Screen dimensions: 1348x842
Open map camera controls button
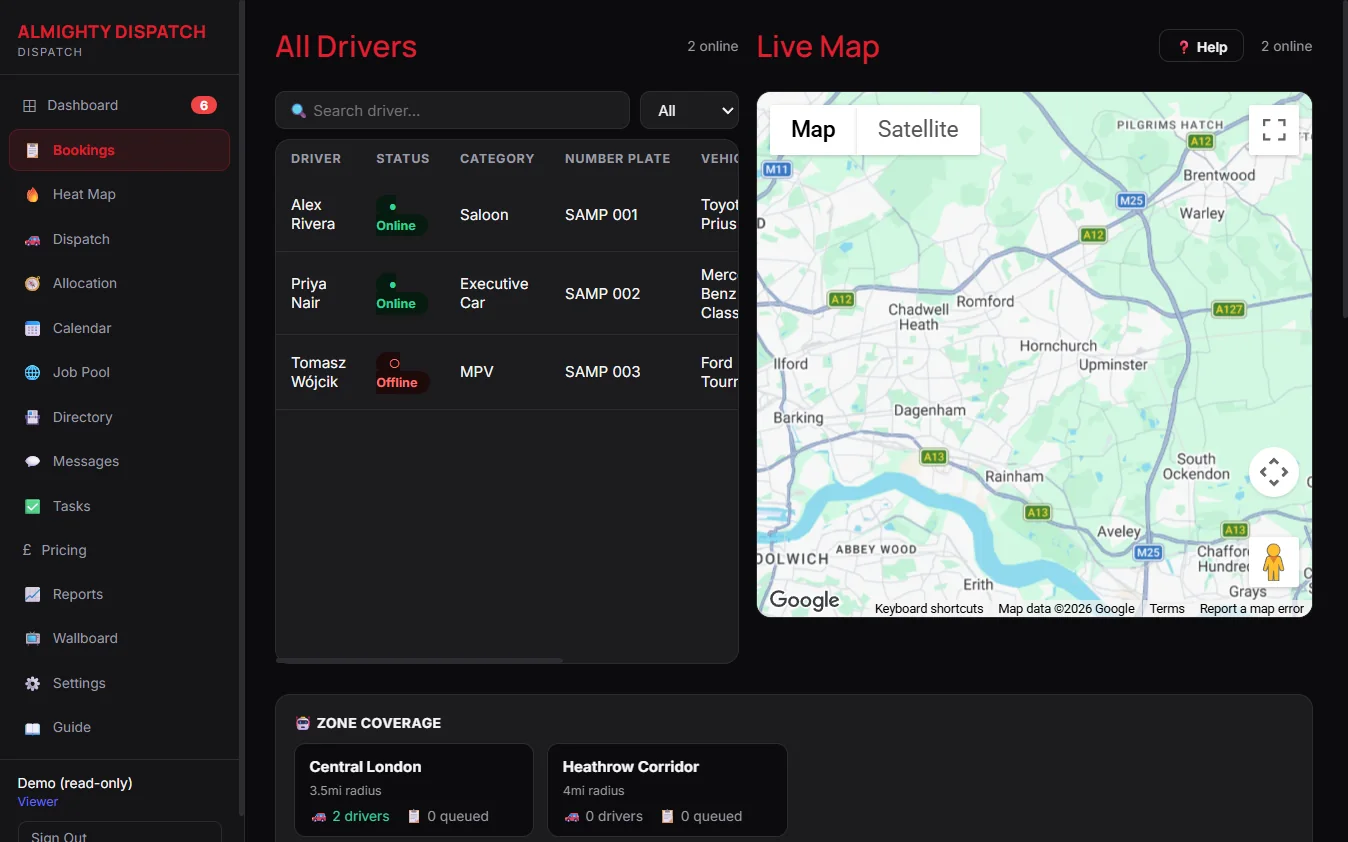[1274, 472]
